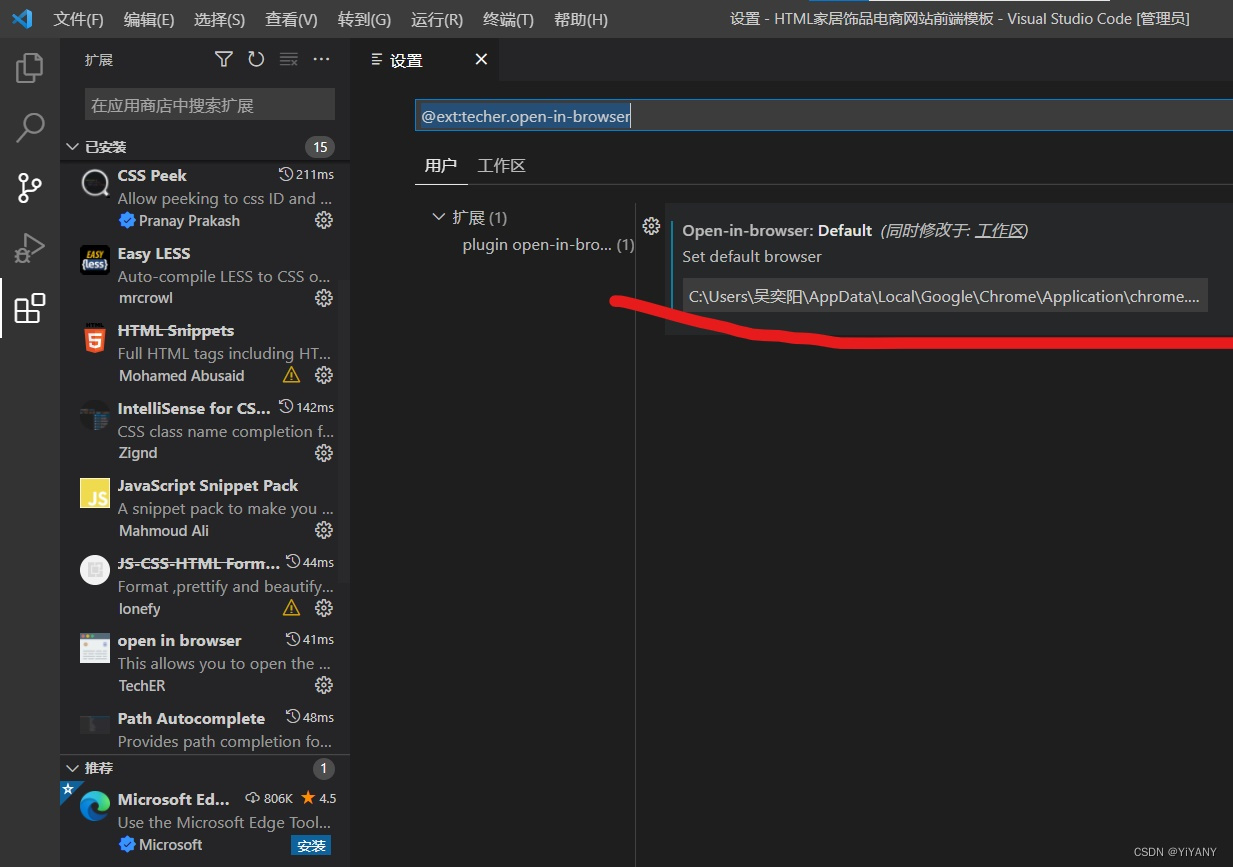Click the Chrome browser path input field
This screenshot has width=1233, height=867.
click(x=944, y=296)
